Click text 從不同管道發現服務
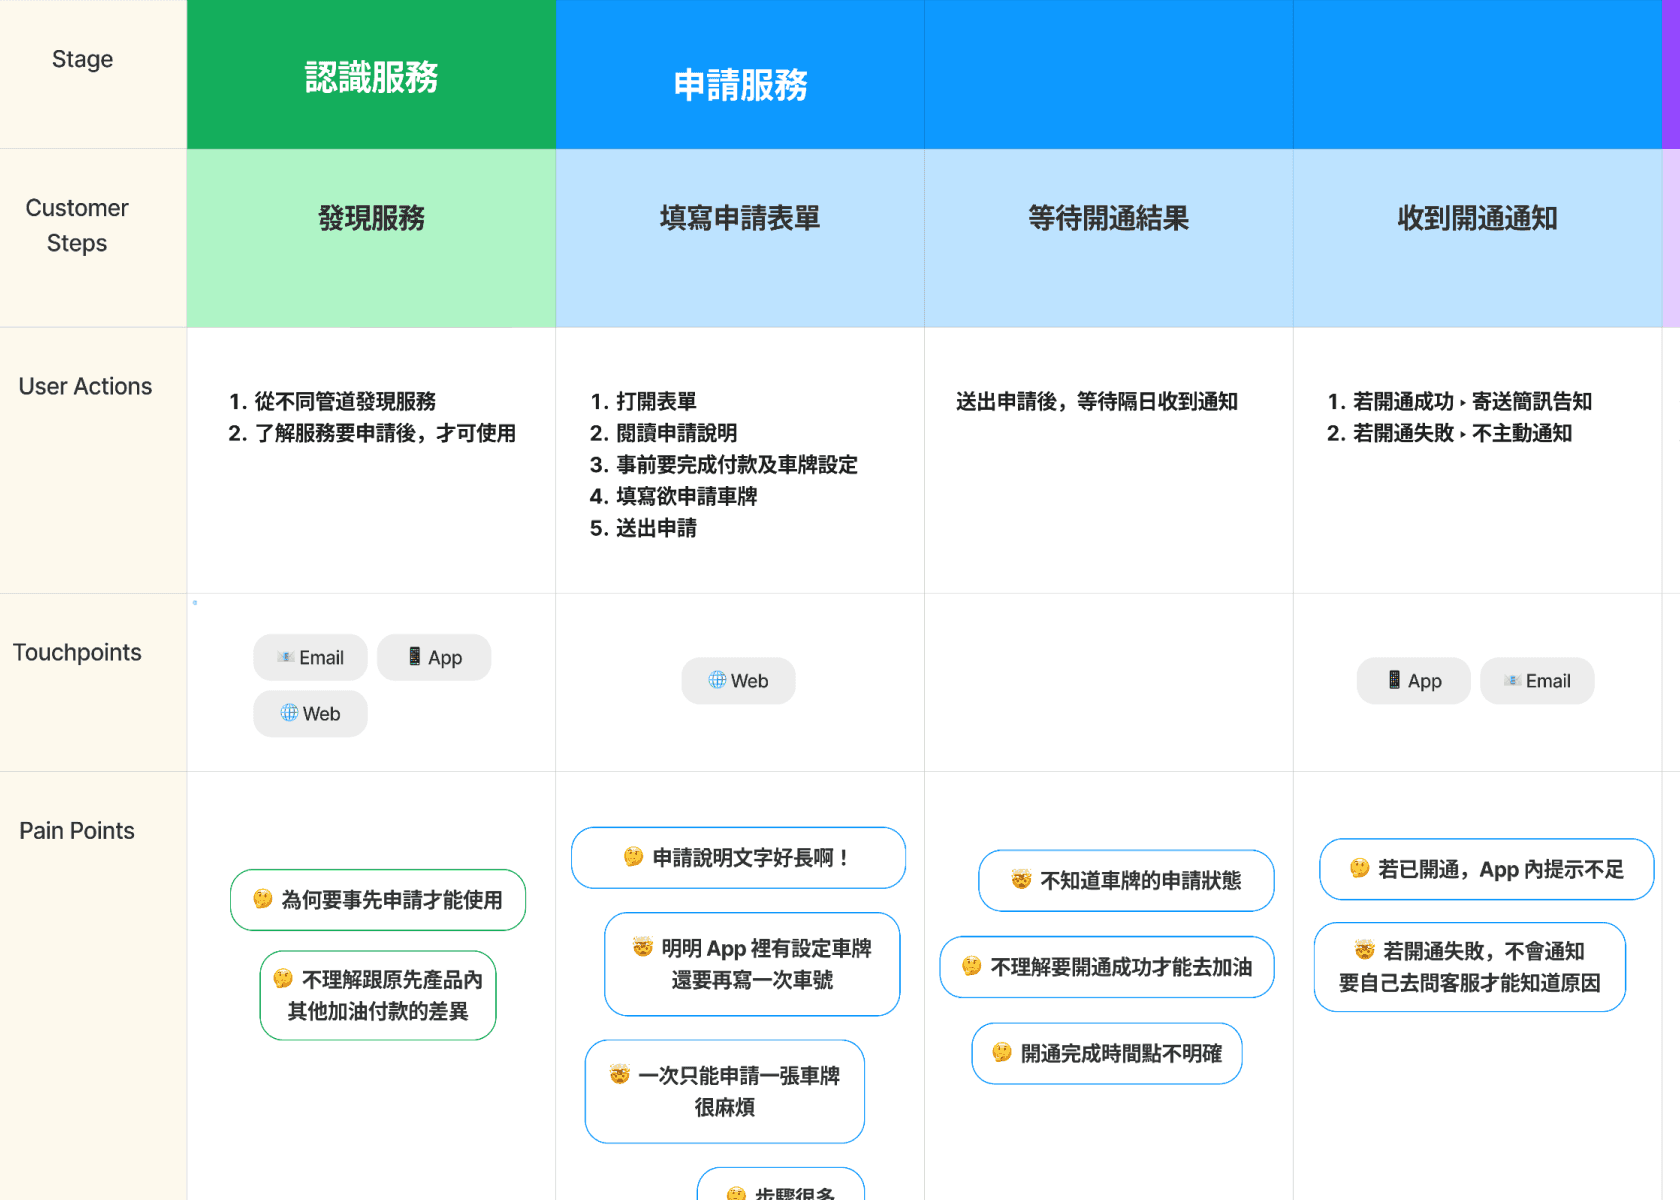This screenshot has width=1680, height=1200. (345, 401)
